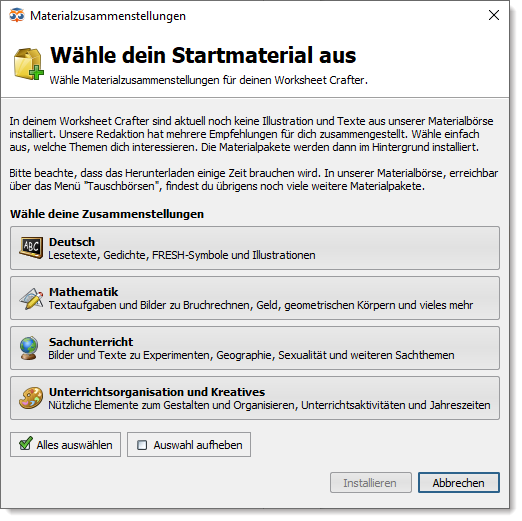Viewport: 522px width, 521px height.
Task: Click the Materialzusammenstellungen window title text
Action: 108,16
